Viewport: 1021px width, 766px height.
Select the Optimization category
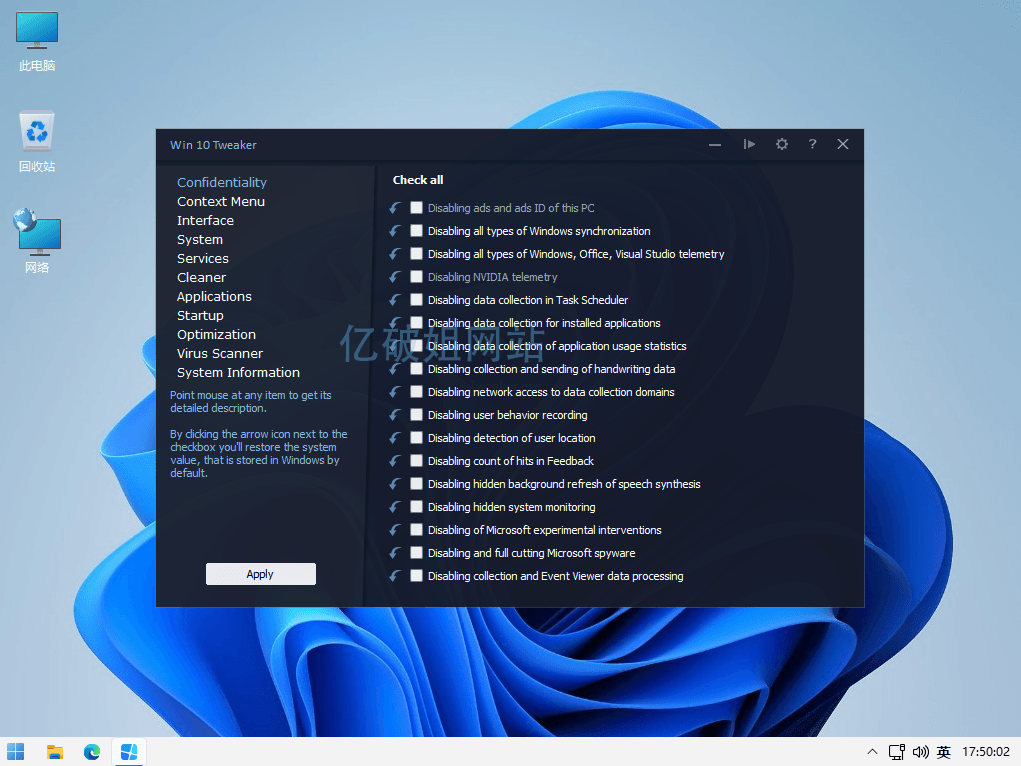tap(216, 334)
